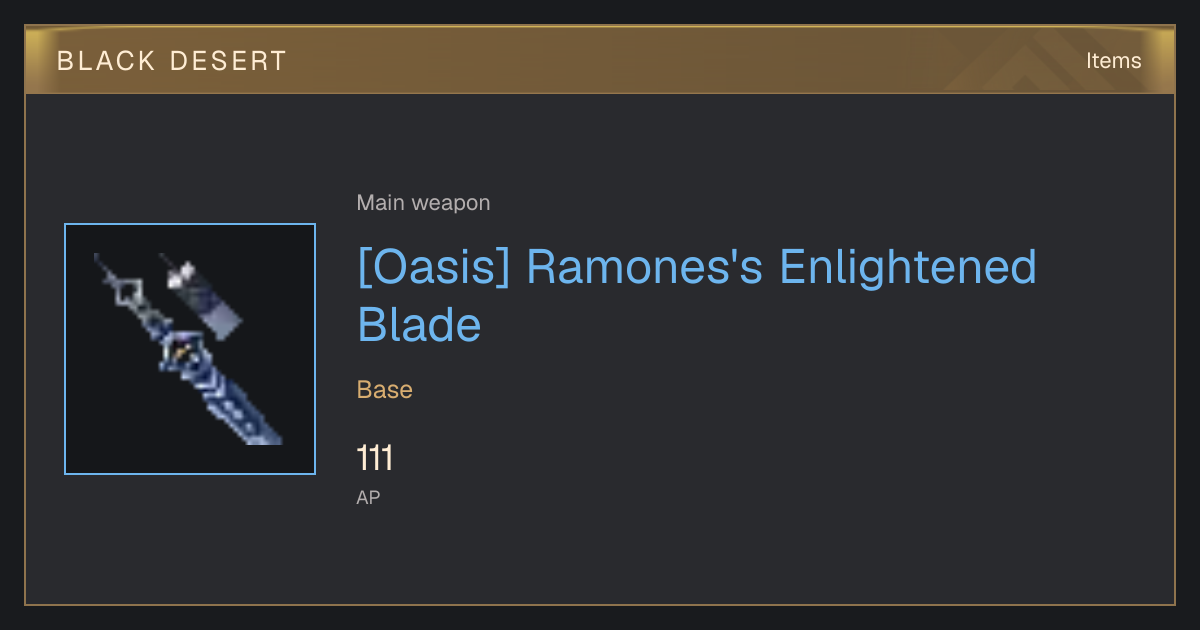The image size is (1200, 630).
Task: Click the sword pommel tip in the icon
Action: (x=100, y=260)
